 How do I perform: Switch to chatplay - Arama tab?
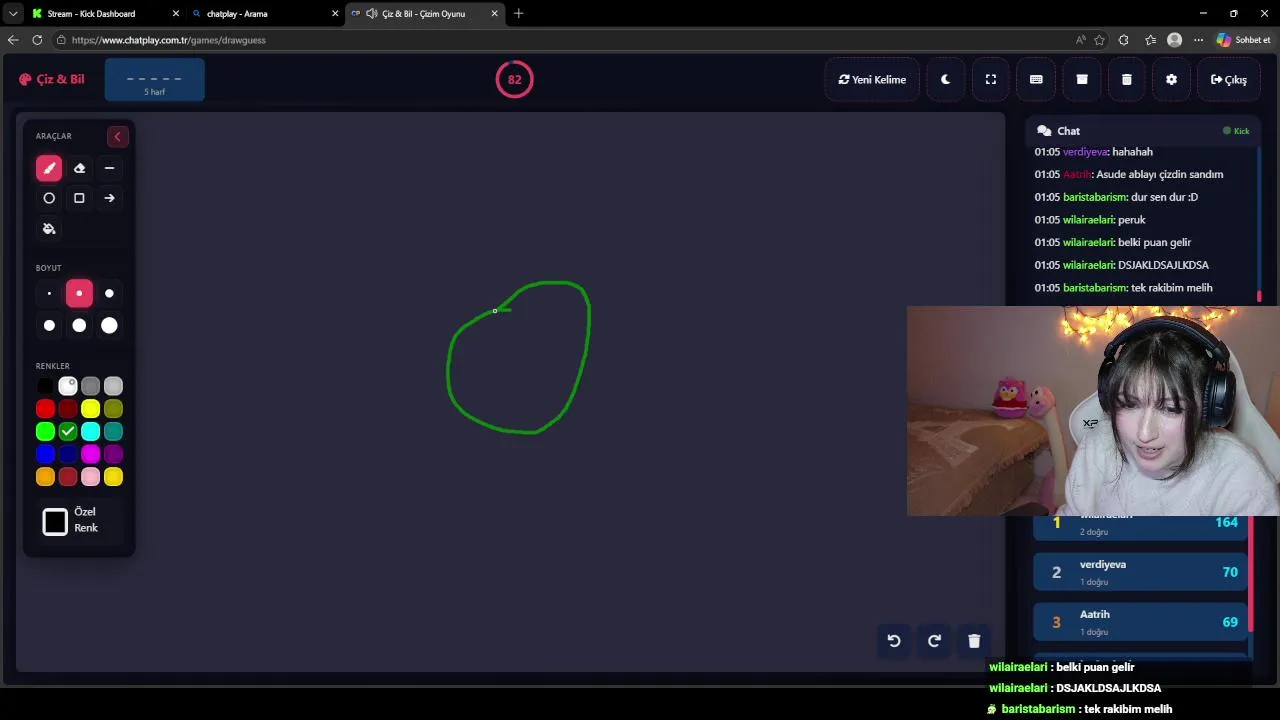(x=265, y=14)
